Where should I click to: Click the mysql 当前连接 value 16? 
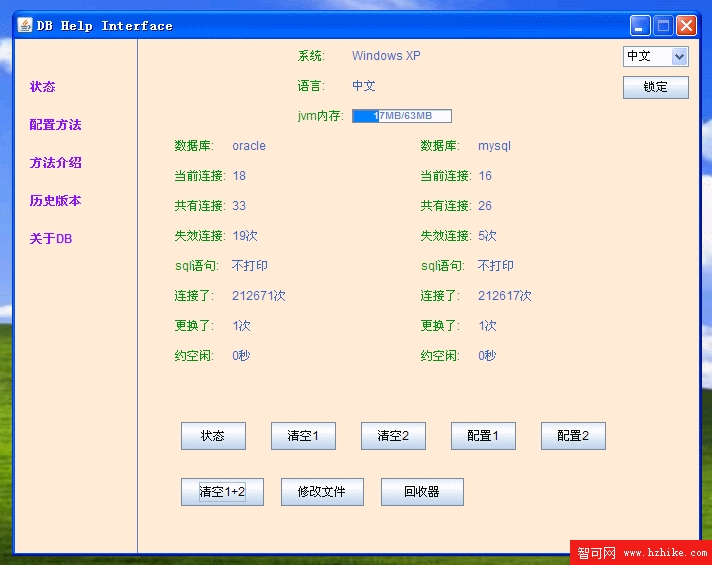pyautogui.click(x=485, y=176)
